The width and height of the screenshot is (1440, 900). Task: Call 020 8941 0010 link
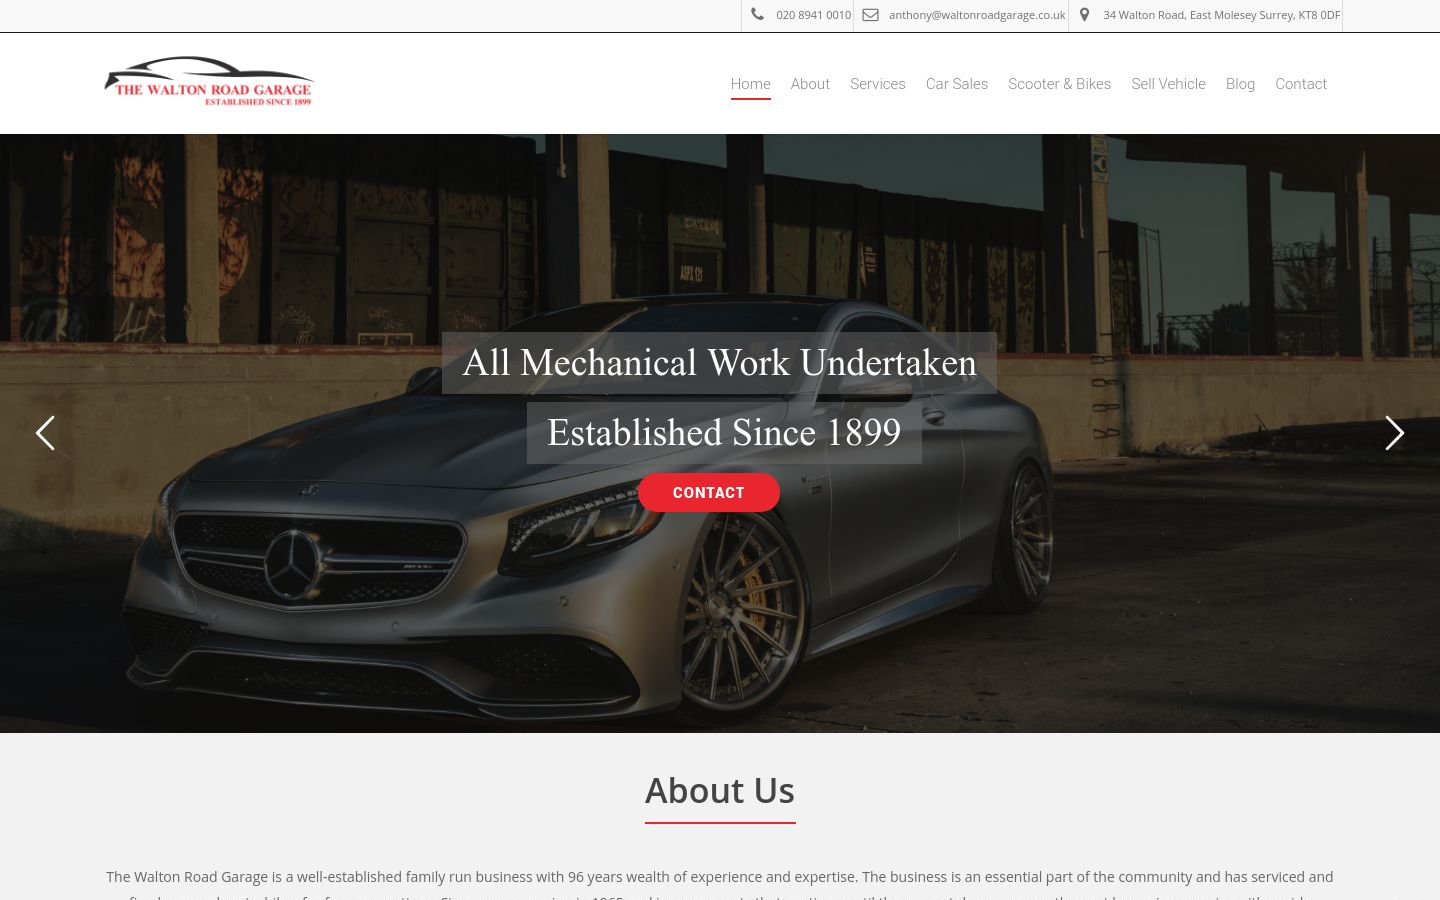tap(813, 15)
